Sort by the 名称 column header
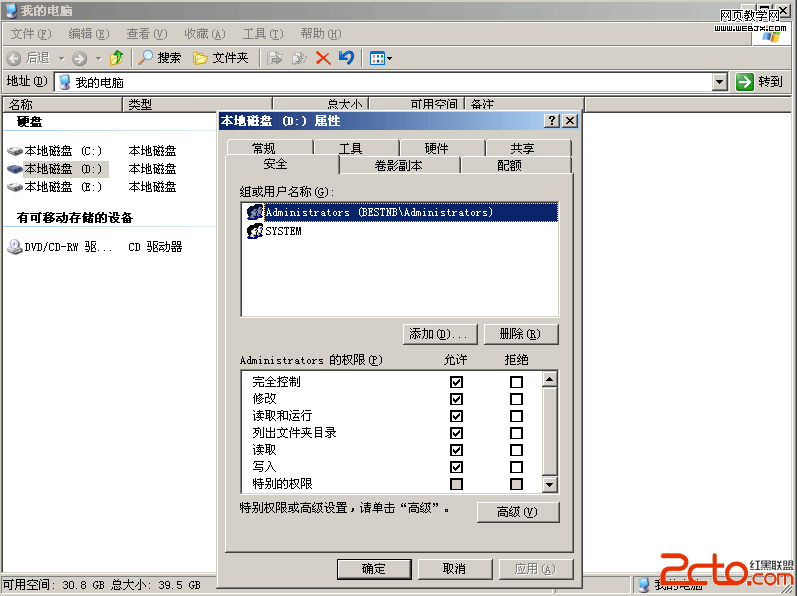The height and width of the screenshot is (596, 797). 63,104
